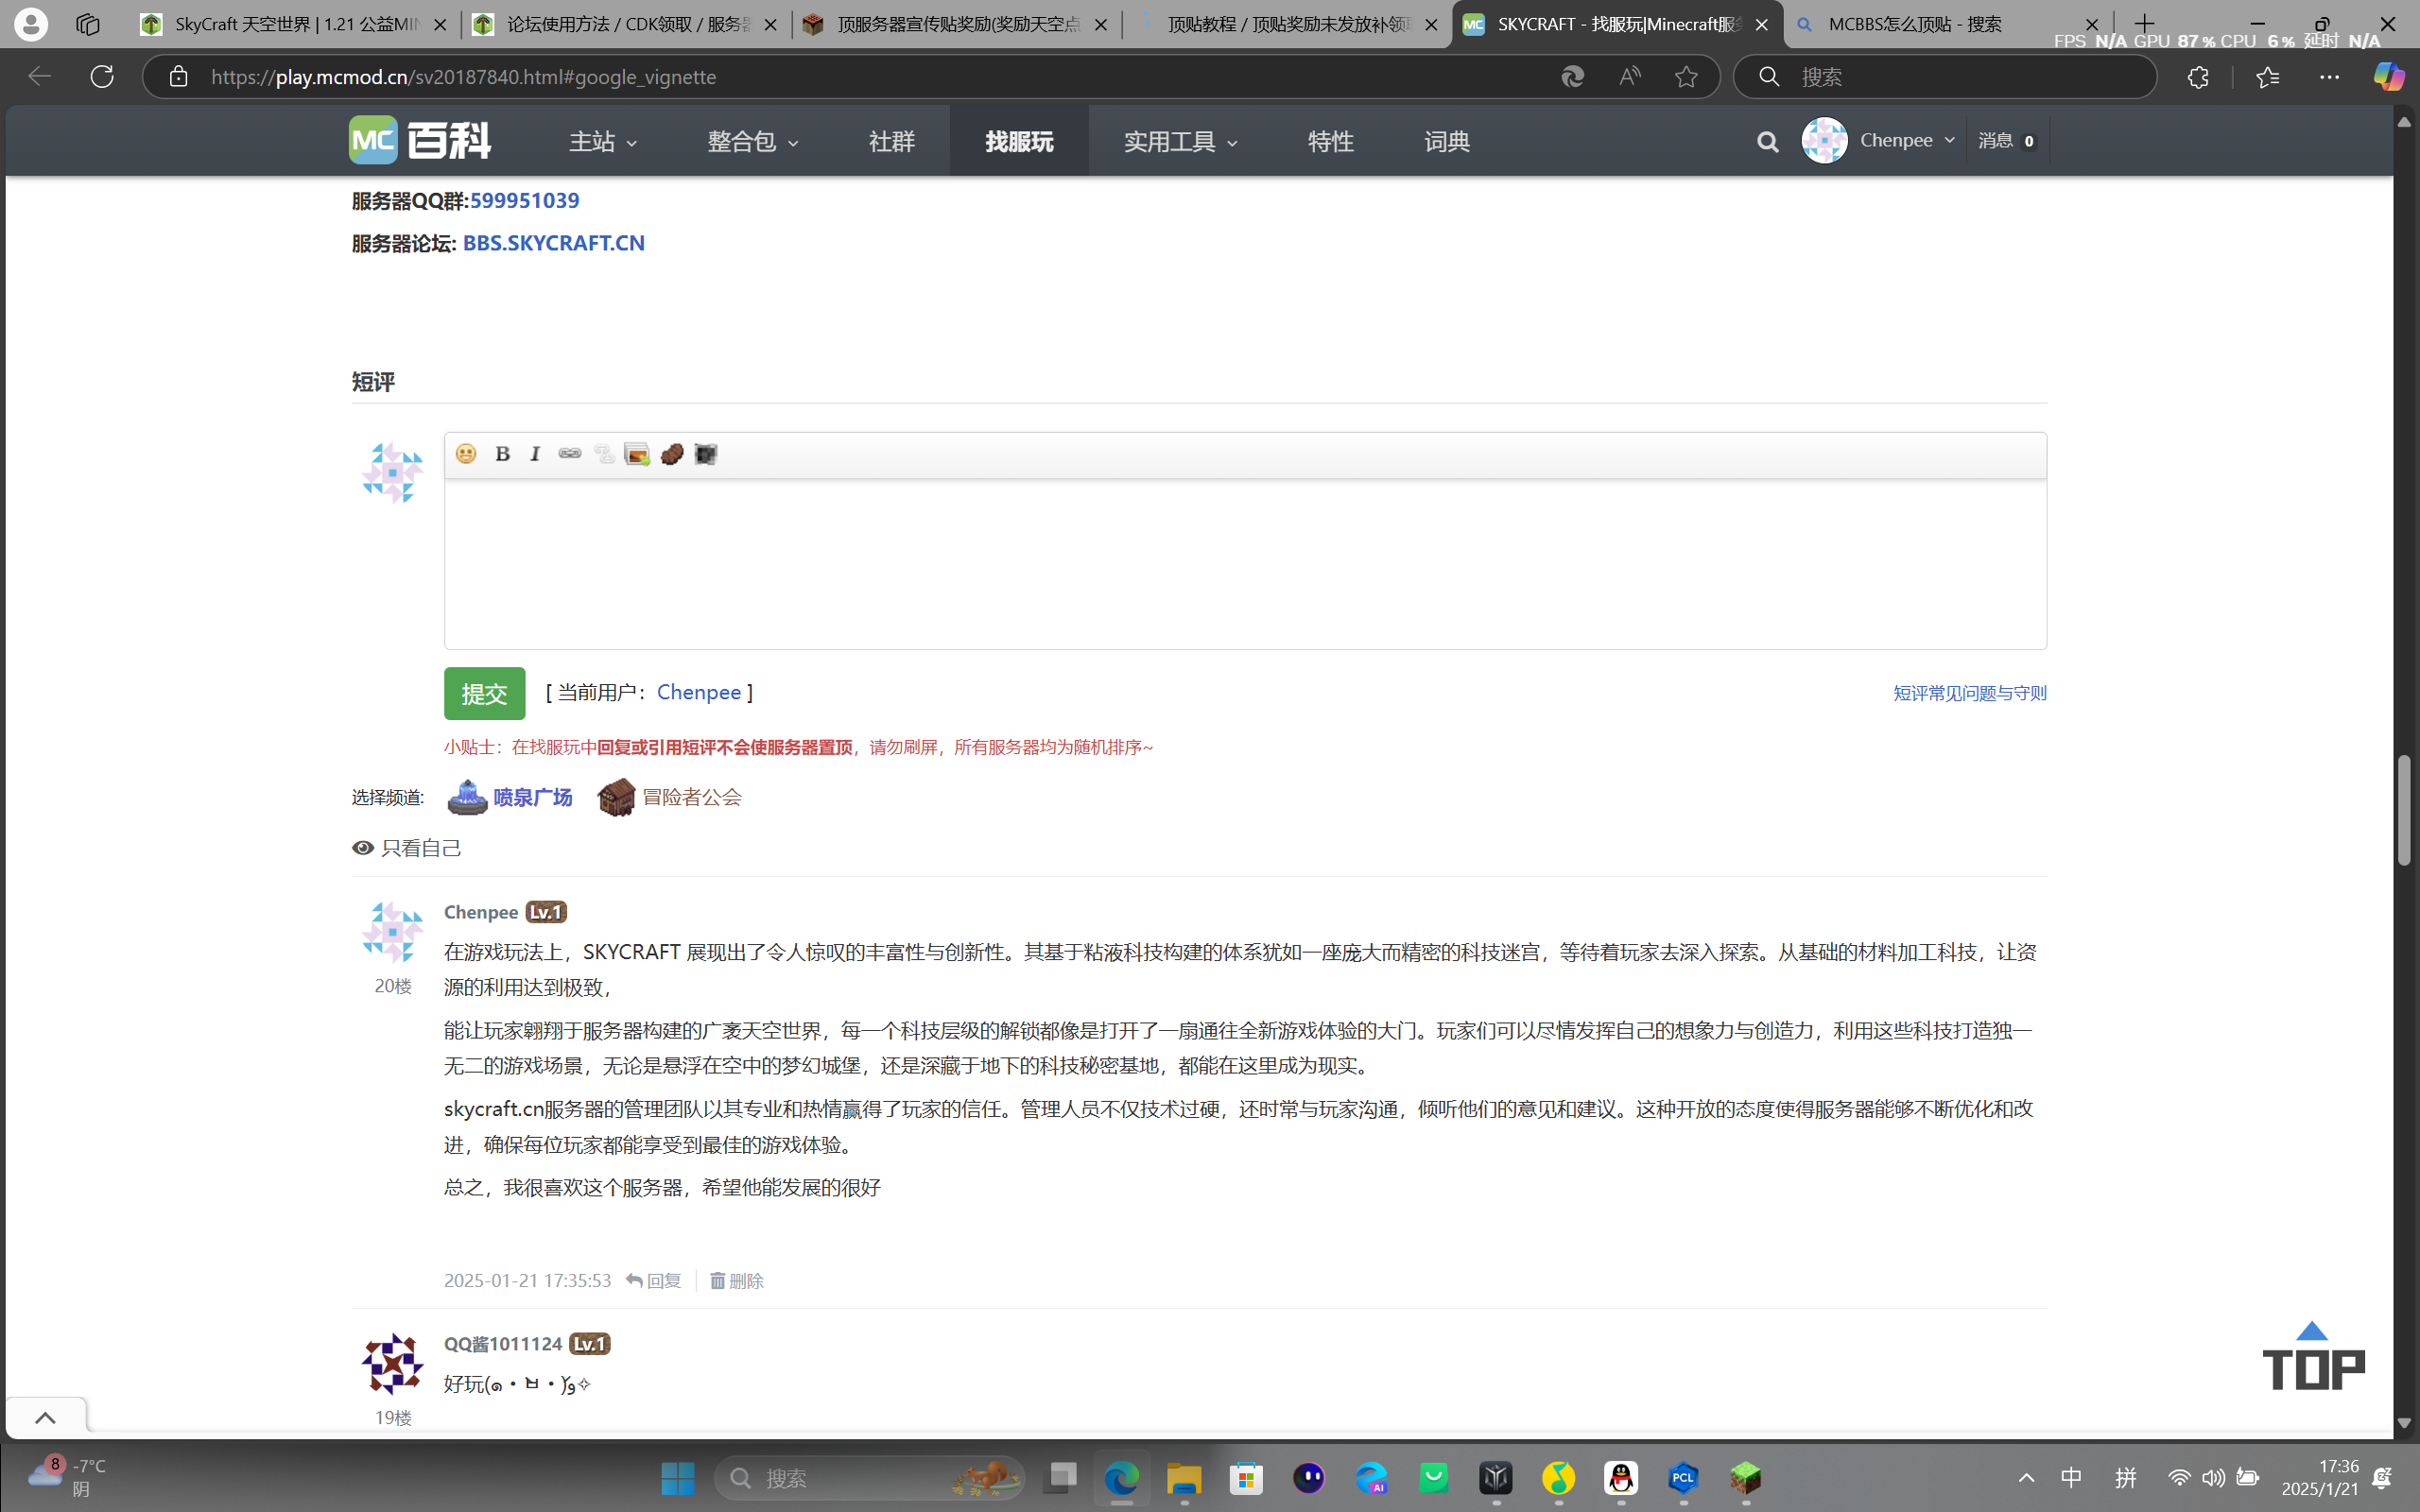Insert an image via the picture icon
Viewport: 2420px width, 1512px height.
point(637,454)
